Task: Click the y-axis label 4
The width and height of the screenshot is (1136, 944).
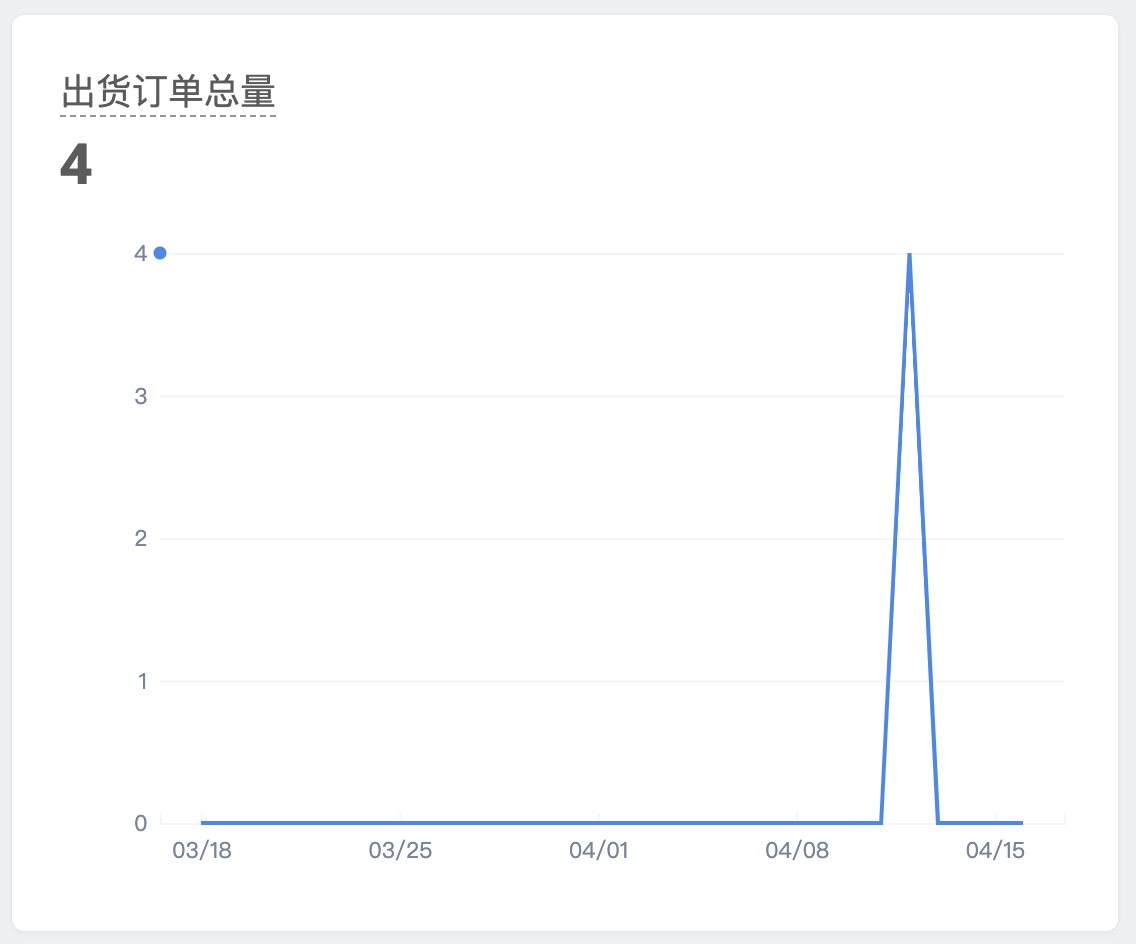Action: [141, 253]
